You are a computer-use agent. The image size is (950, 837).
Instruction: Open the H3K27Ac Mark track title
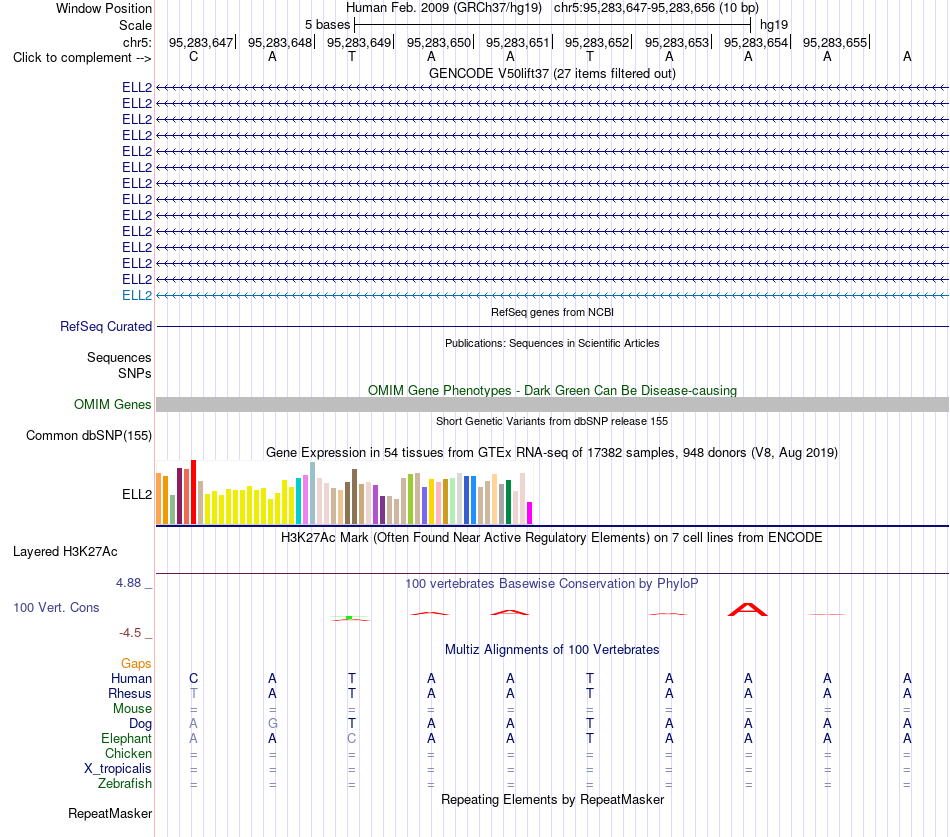552,538
